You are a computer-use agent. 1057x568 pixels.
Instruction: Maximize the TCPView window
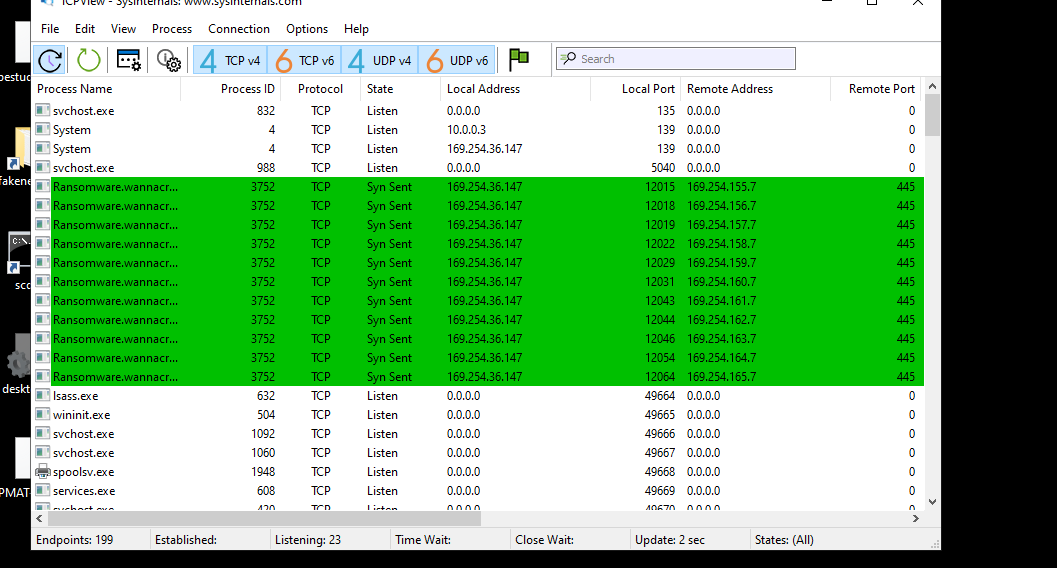(872, 3)
